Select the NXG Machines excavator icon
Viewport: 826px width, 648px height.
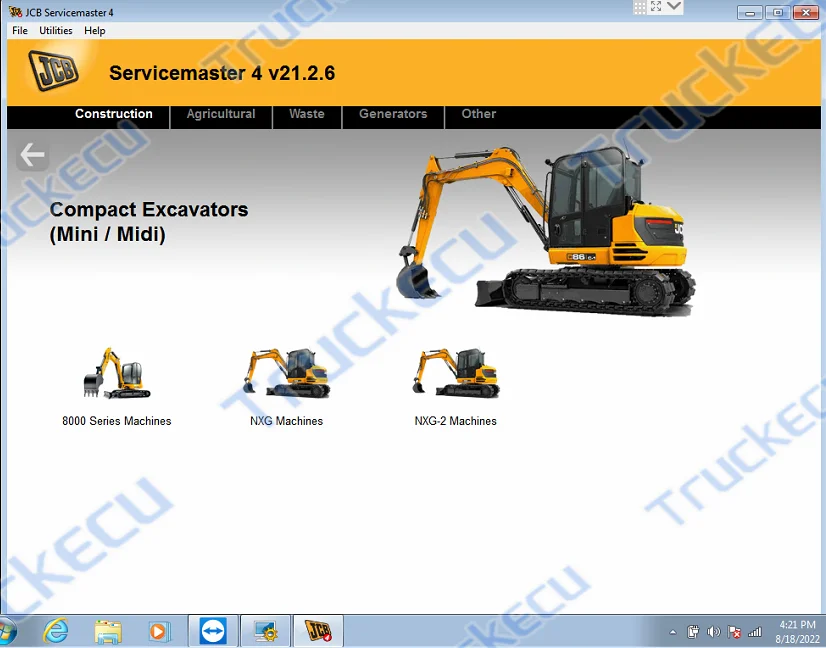[286, 372]
